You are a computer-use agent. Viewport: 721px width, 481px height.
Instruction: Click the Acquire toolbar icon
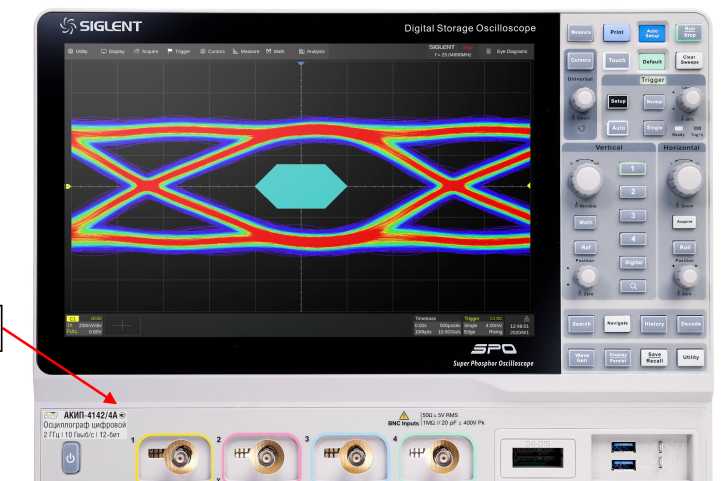[146, 51]
